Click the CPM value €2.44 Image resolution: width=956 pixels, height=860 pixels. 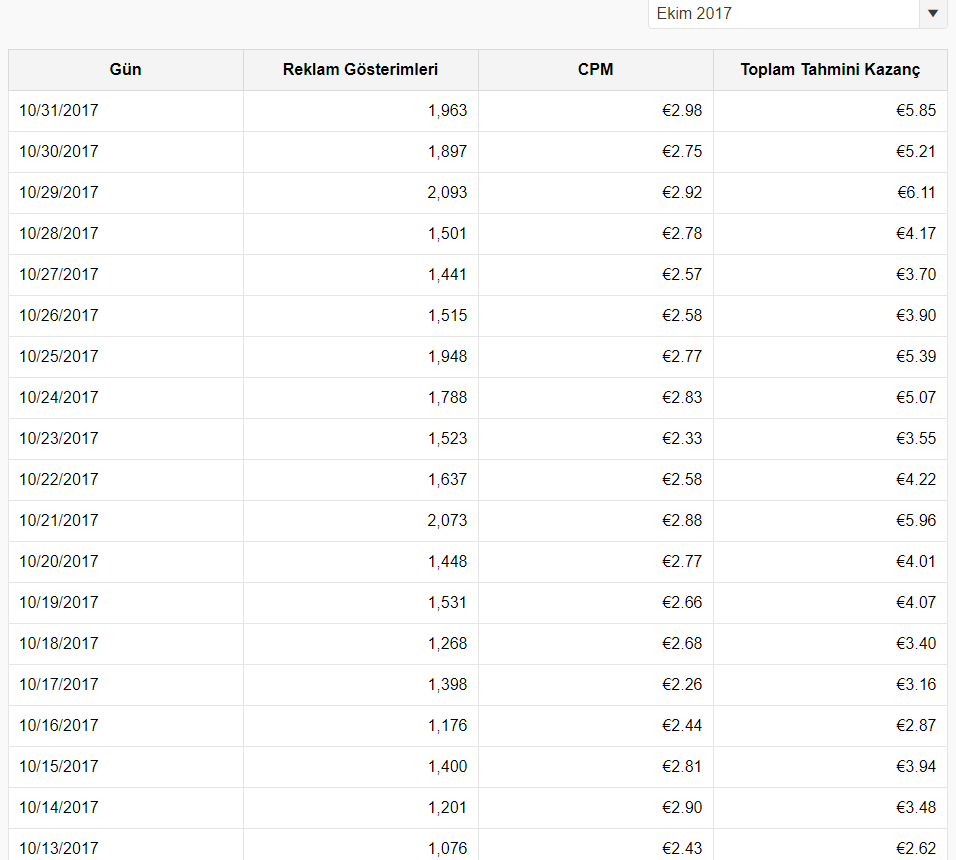pyautogui.click(x=682, y=725)
